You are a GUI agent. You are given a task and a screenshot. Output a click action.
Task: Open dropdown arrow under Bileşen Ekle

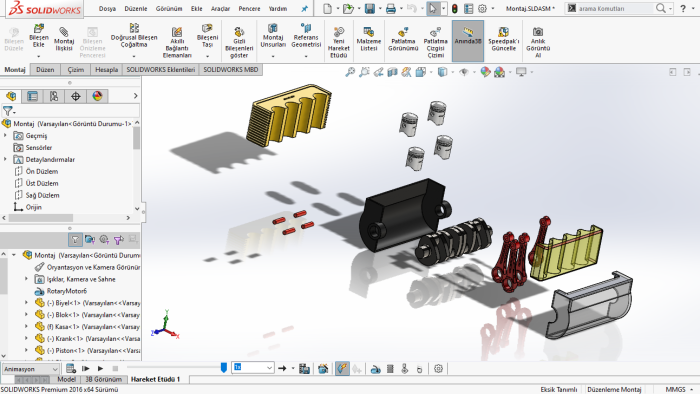(x=39, y=56)
